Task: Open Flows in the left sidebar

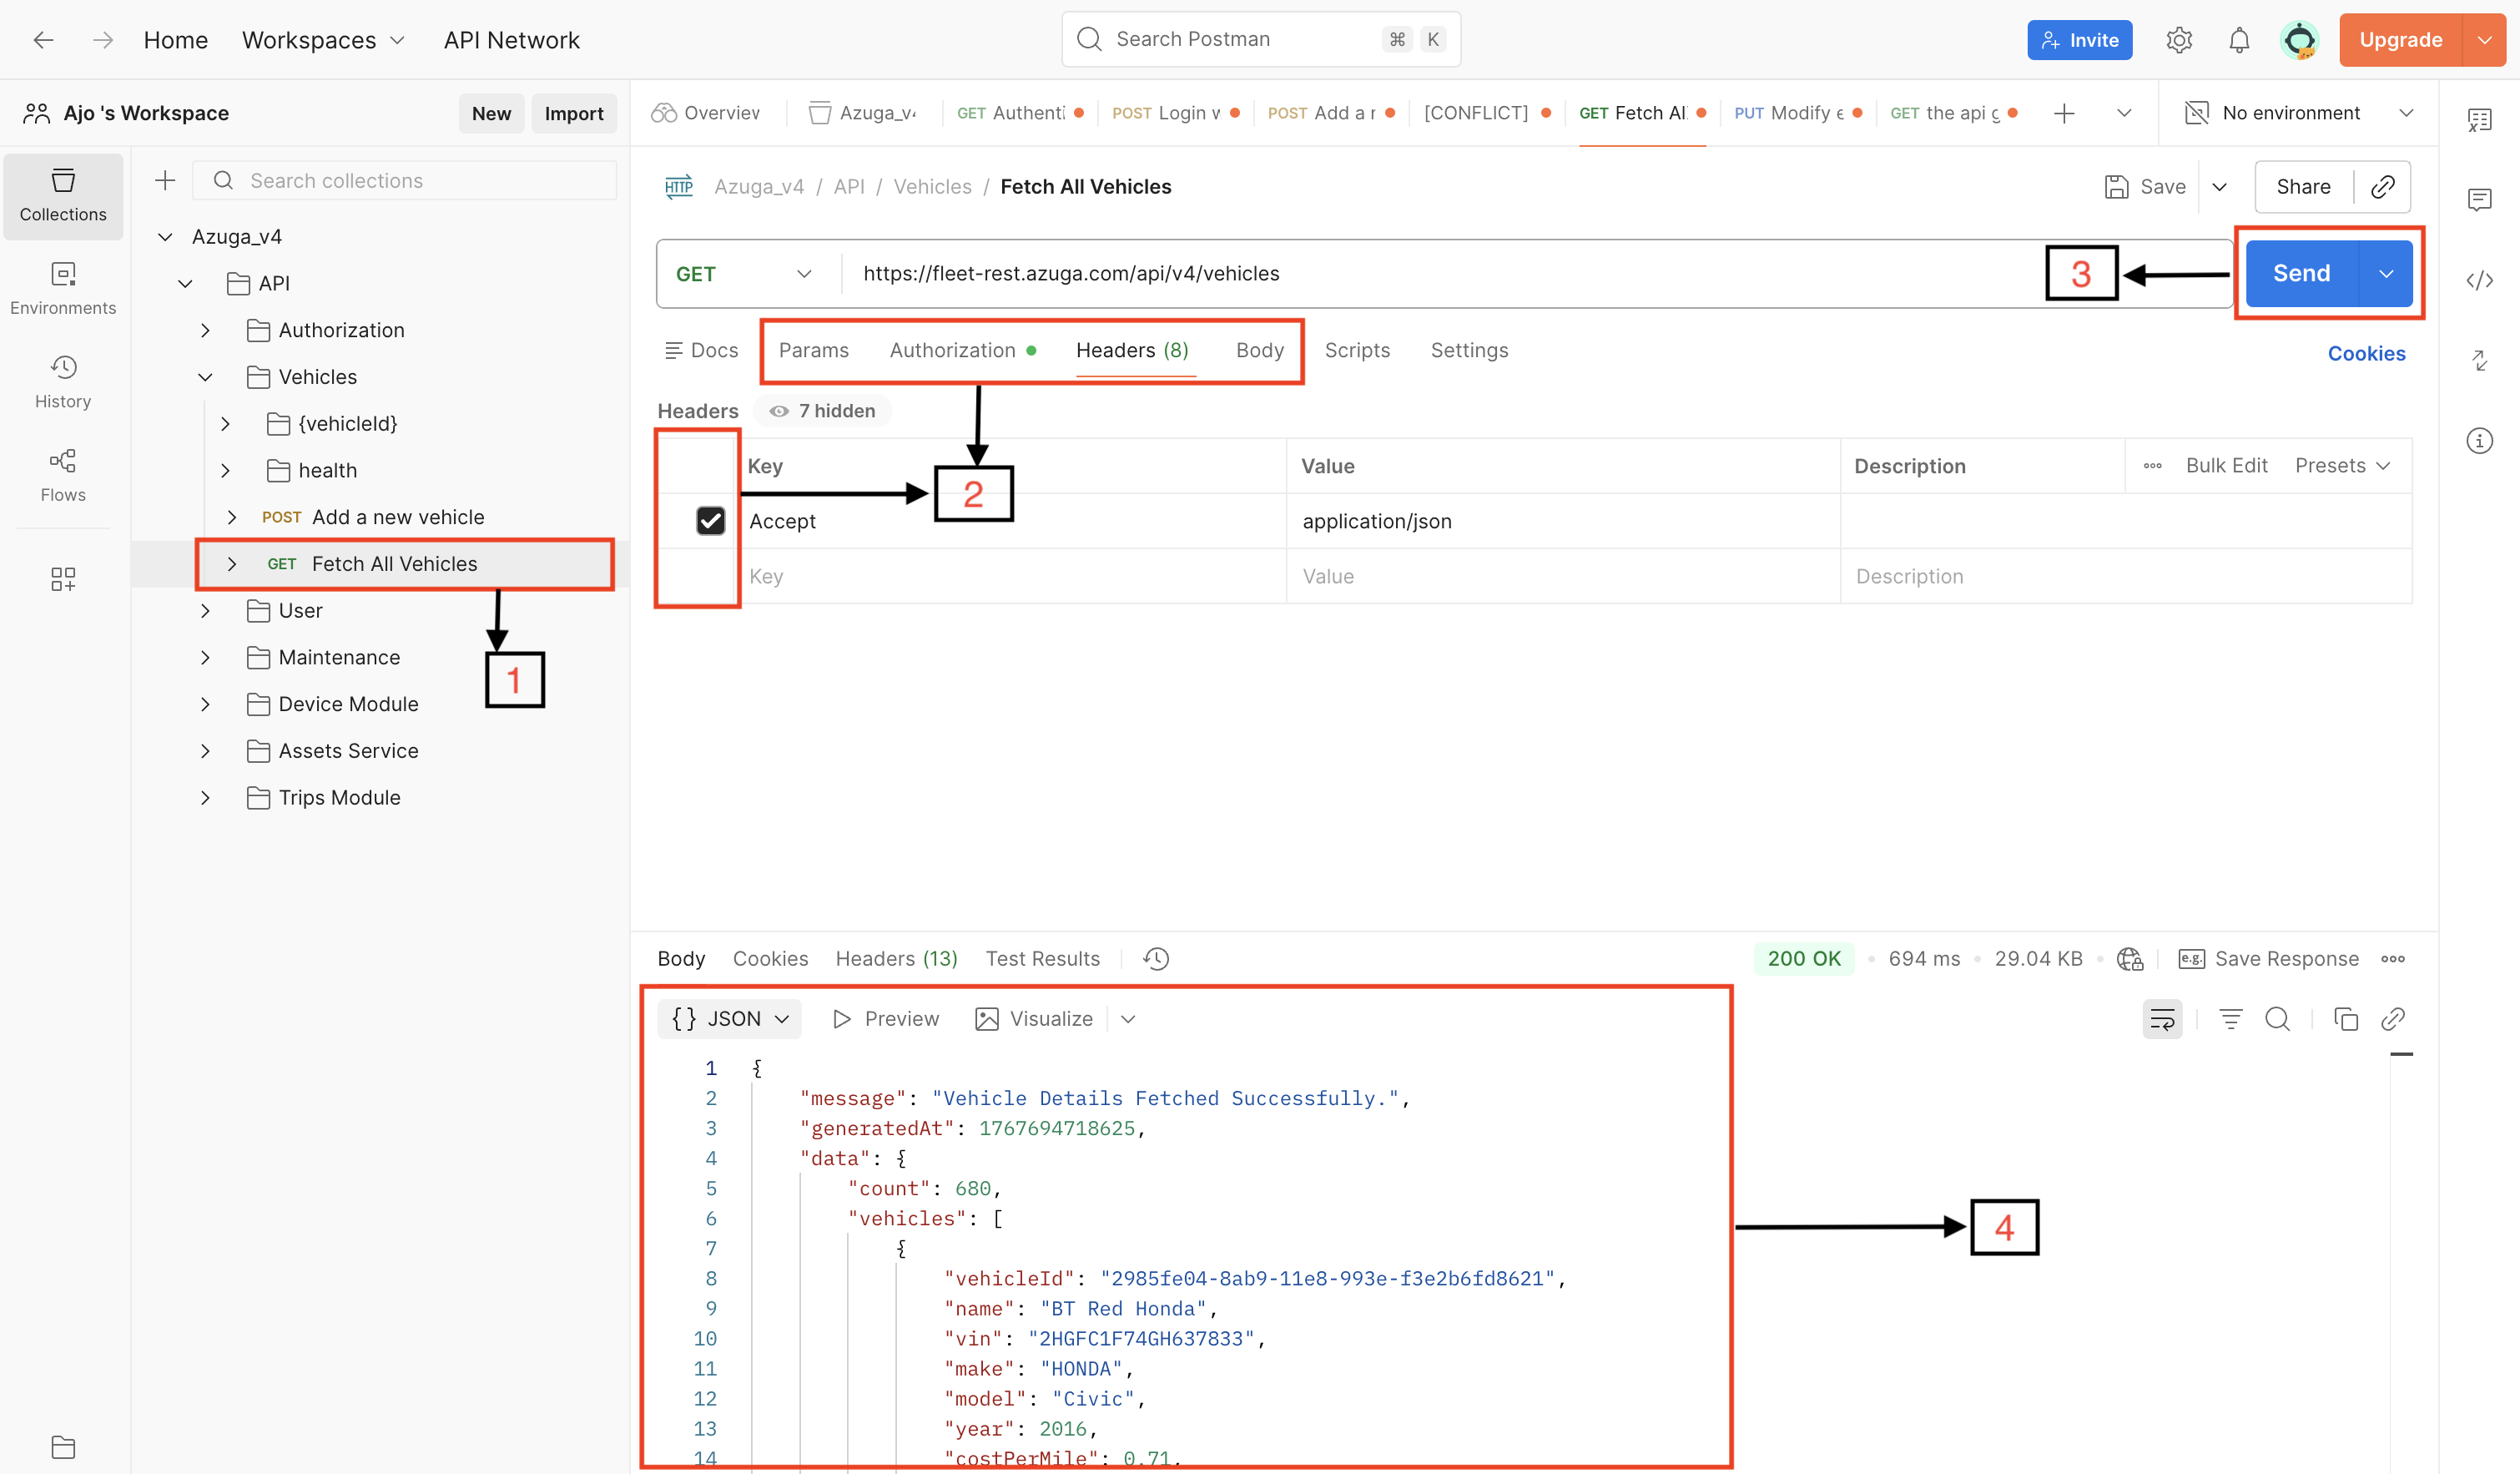Action: pos(63,475)
